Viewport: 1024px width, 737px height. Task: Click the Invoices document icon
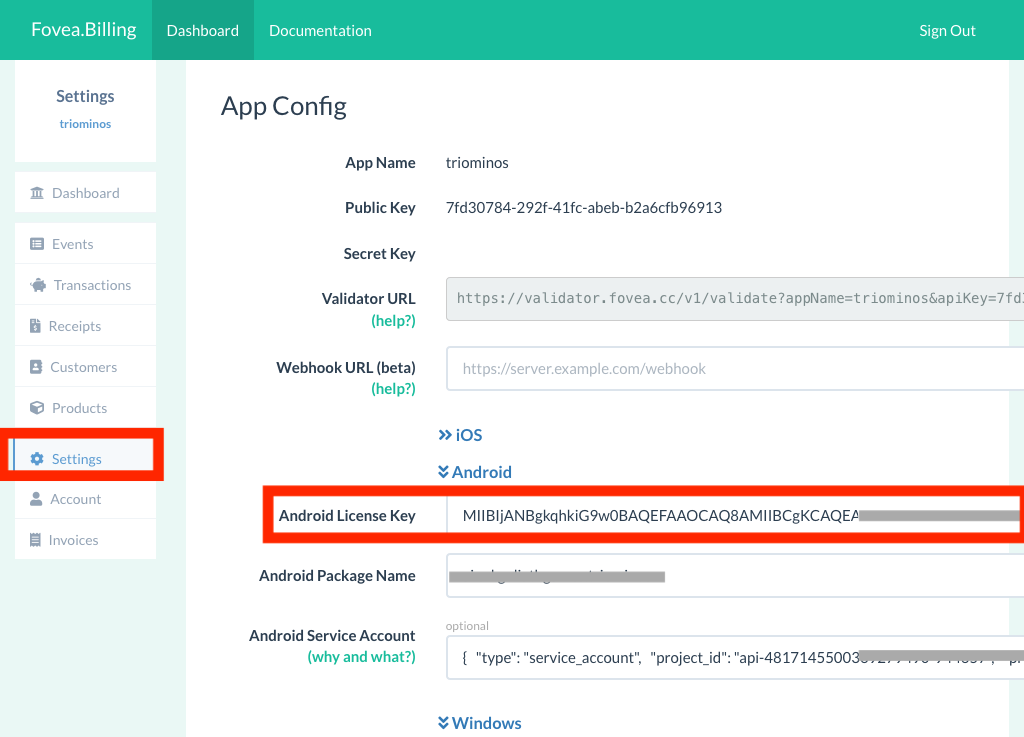(x=37, y=540)
